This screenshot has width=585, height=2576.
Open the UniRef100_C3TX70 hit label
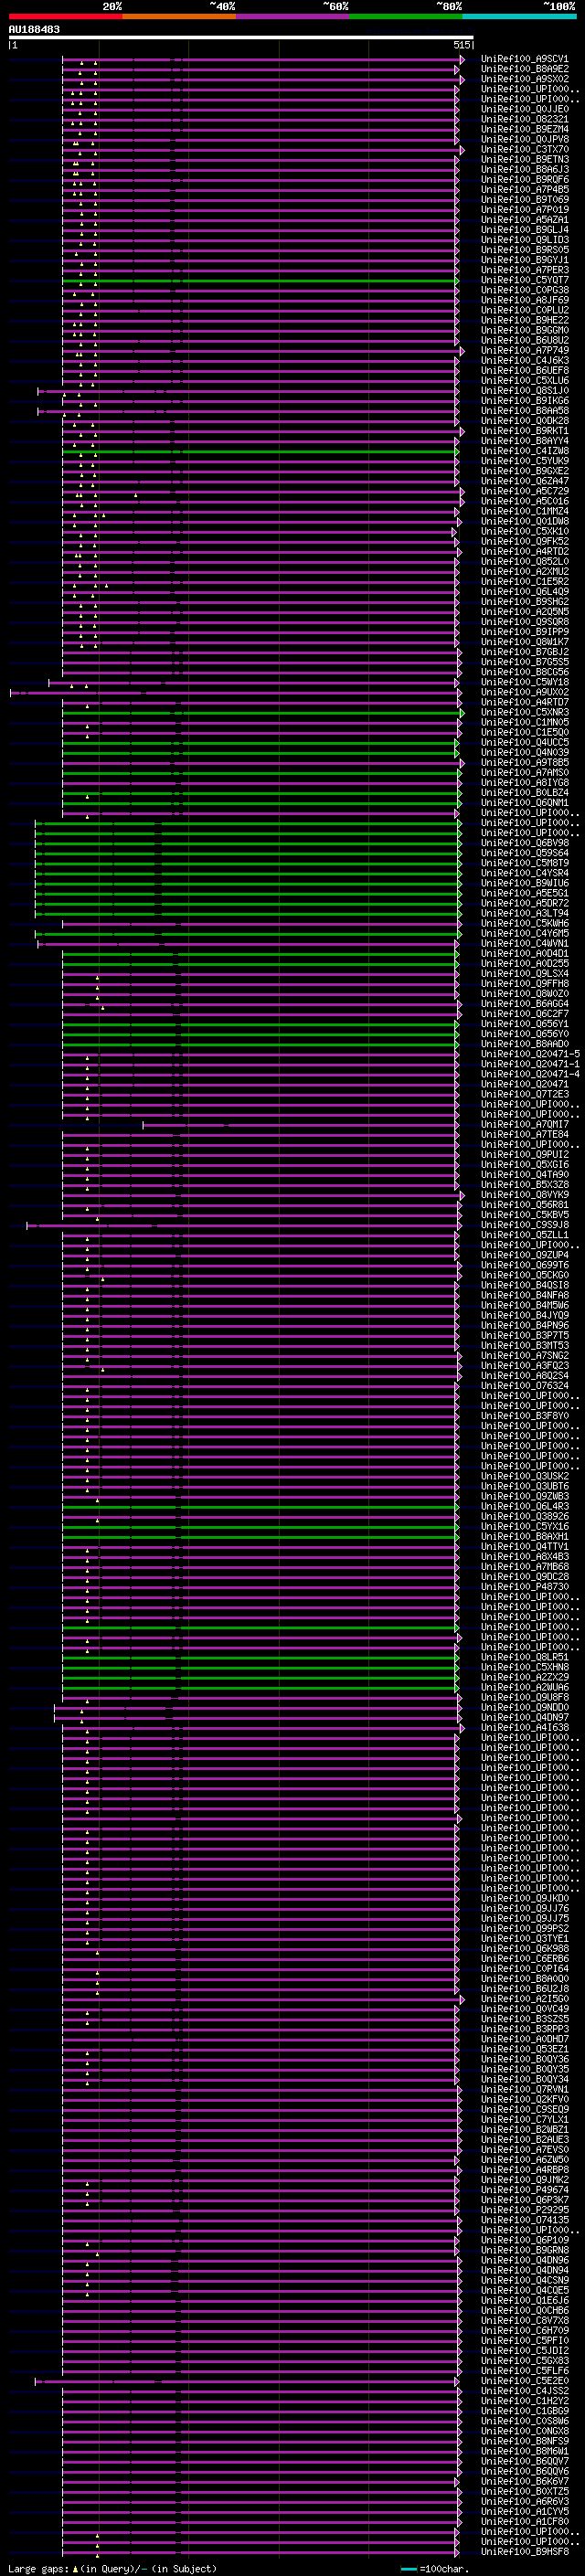click(525, 149)
